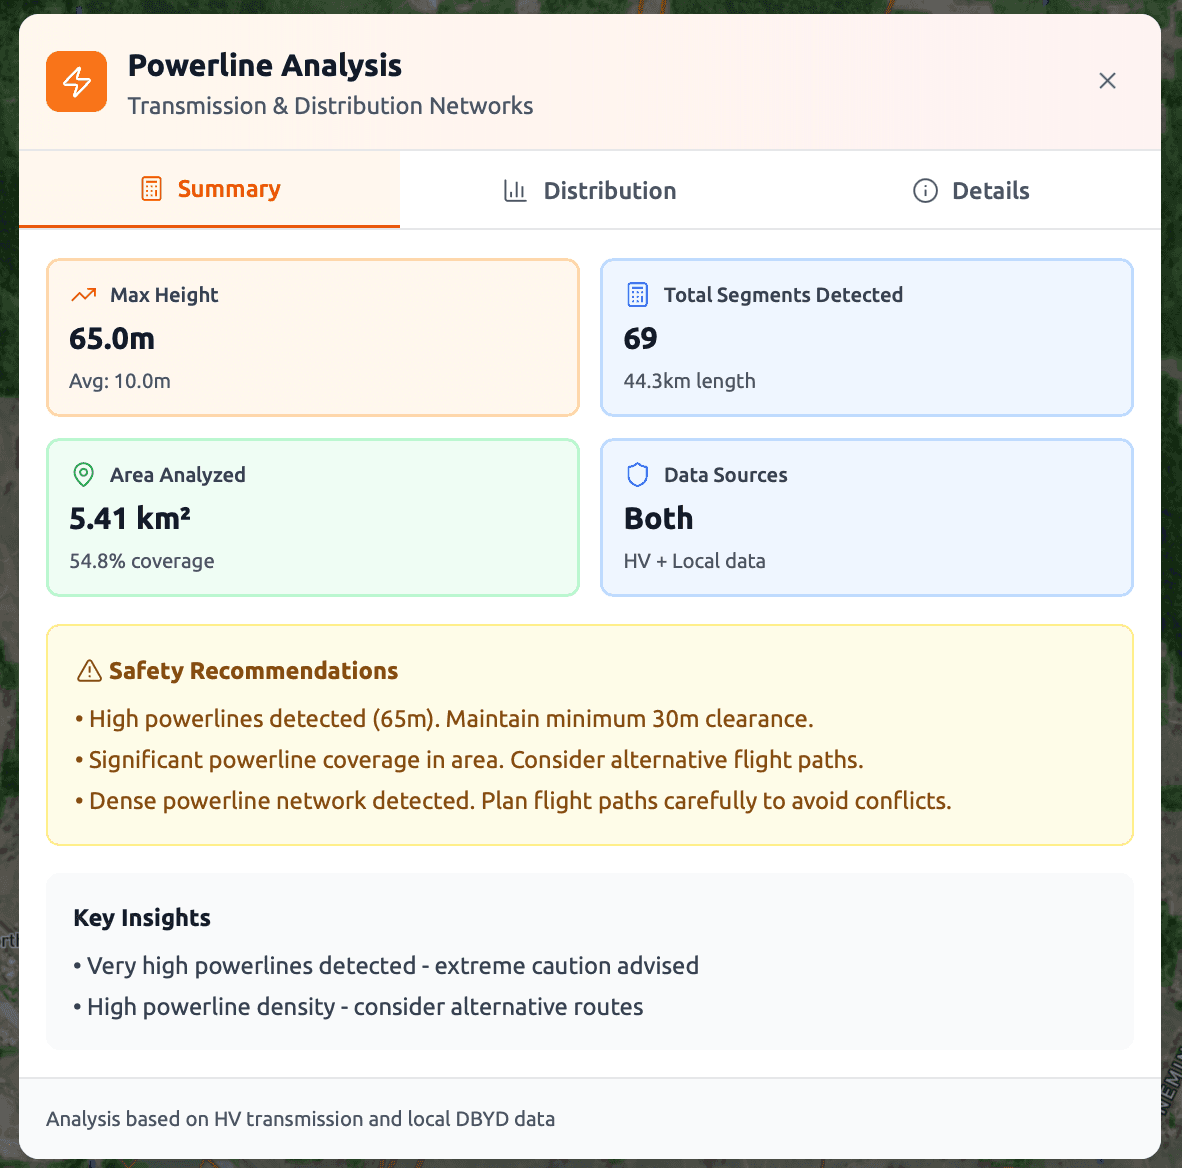1182x1168 pixels.
Task: Click the Safety Recommendations panel
Action: tap(590, 734)
